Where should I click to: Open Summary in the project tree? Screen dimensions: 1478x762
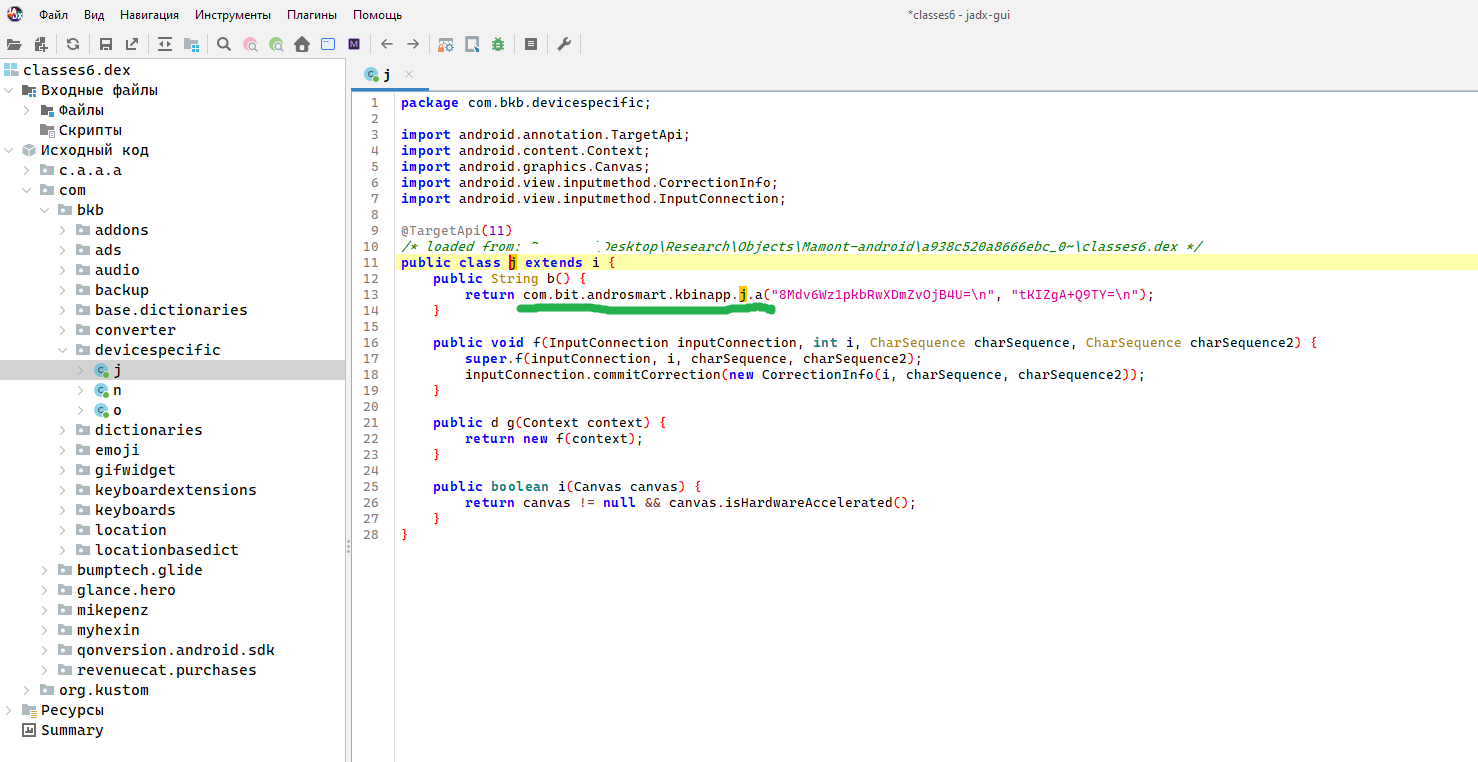(x=71, y=730)
